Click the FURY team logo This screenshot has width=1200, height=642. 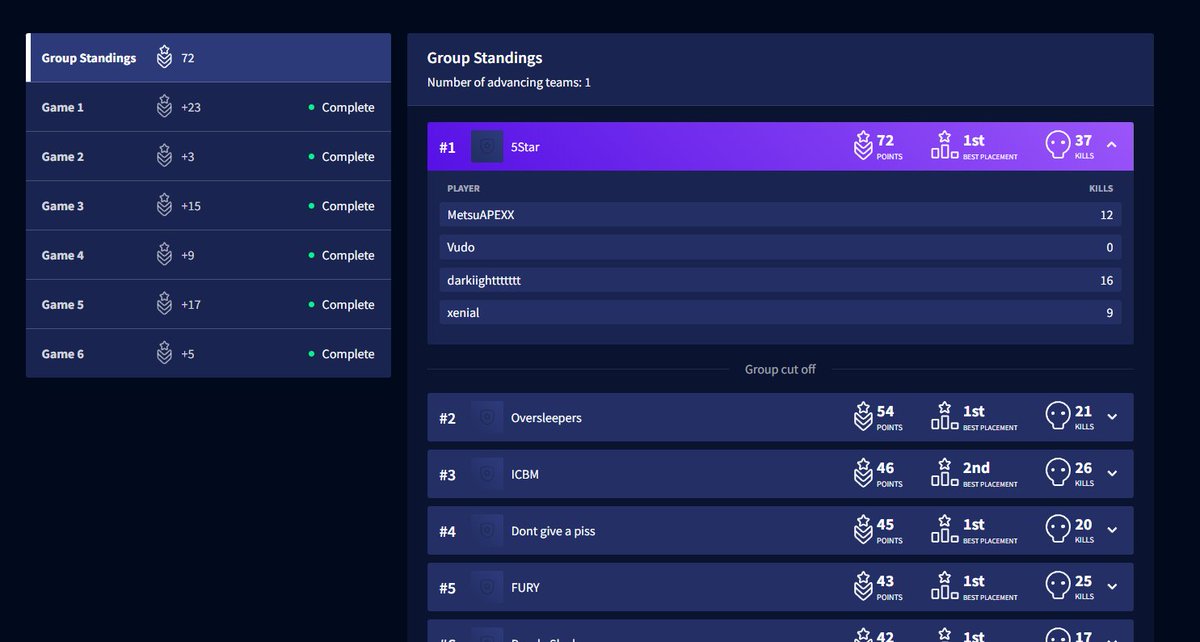pyautogui.click(x=487, y=587)
